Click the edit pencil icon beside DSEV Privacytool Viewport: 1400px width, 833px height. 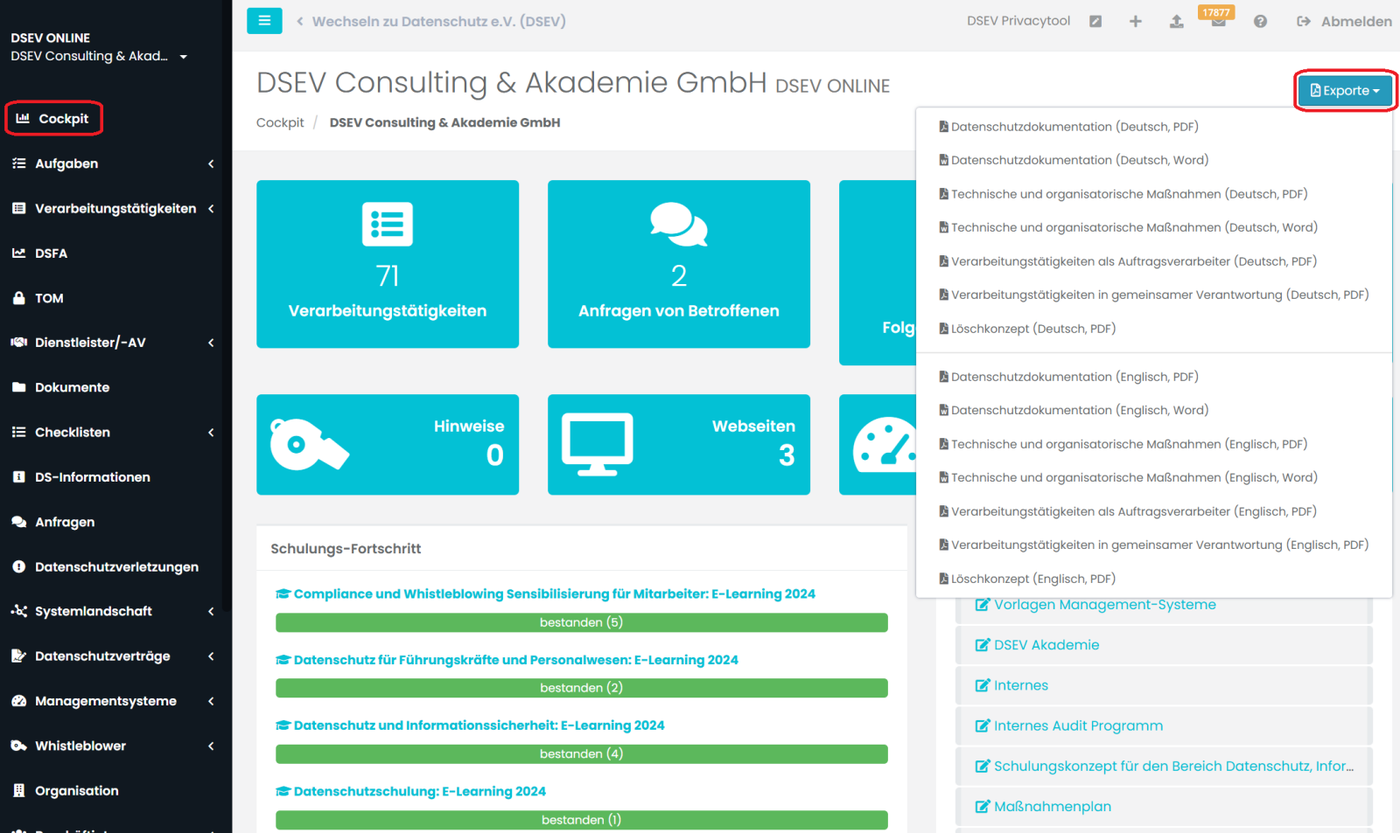1096,21
